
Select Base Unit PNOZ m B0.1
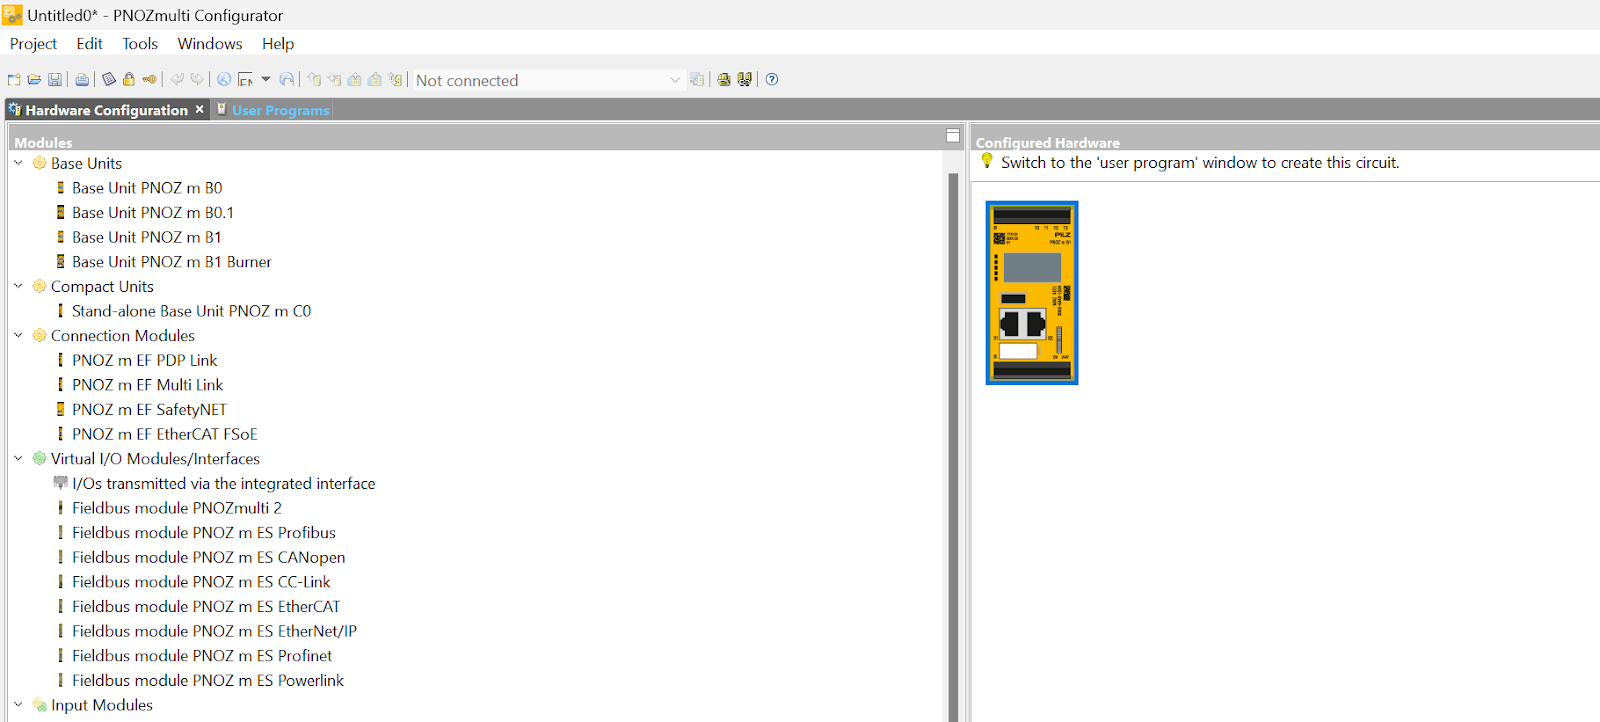[x=153, y=212]
